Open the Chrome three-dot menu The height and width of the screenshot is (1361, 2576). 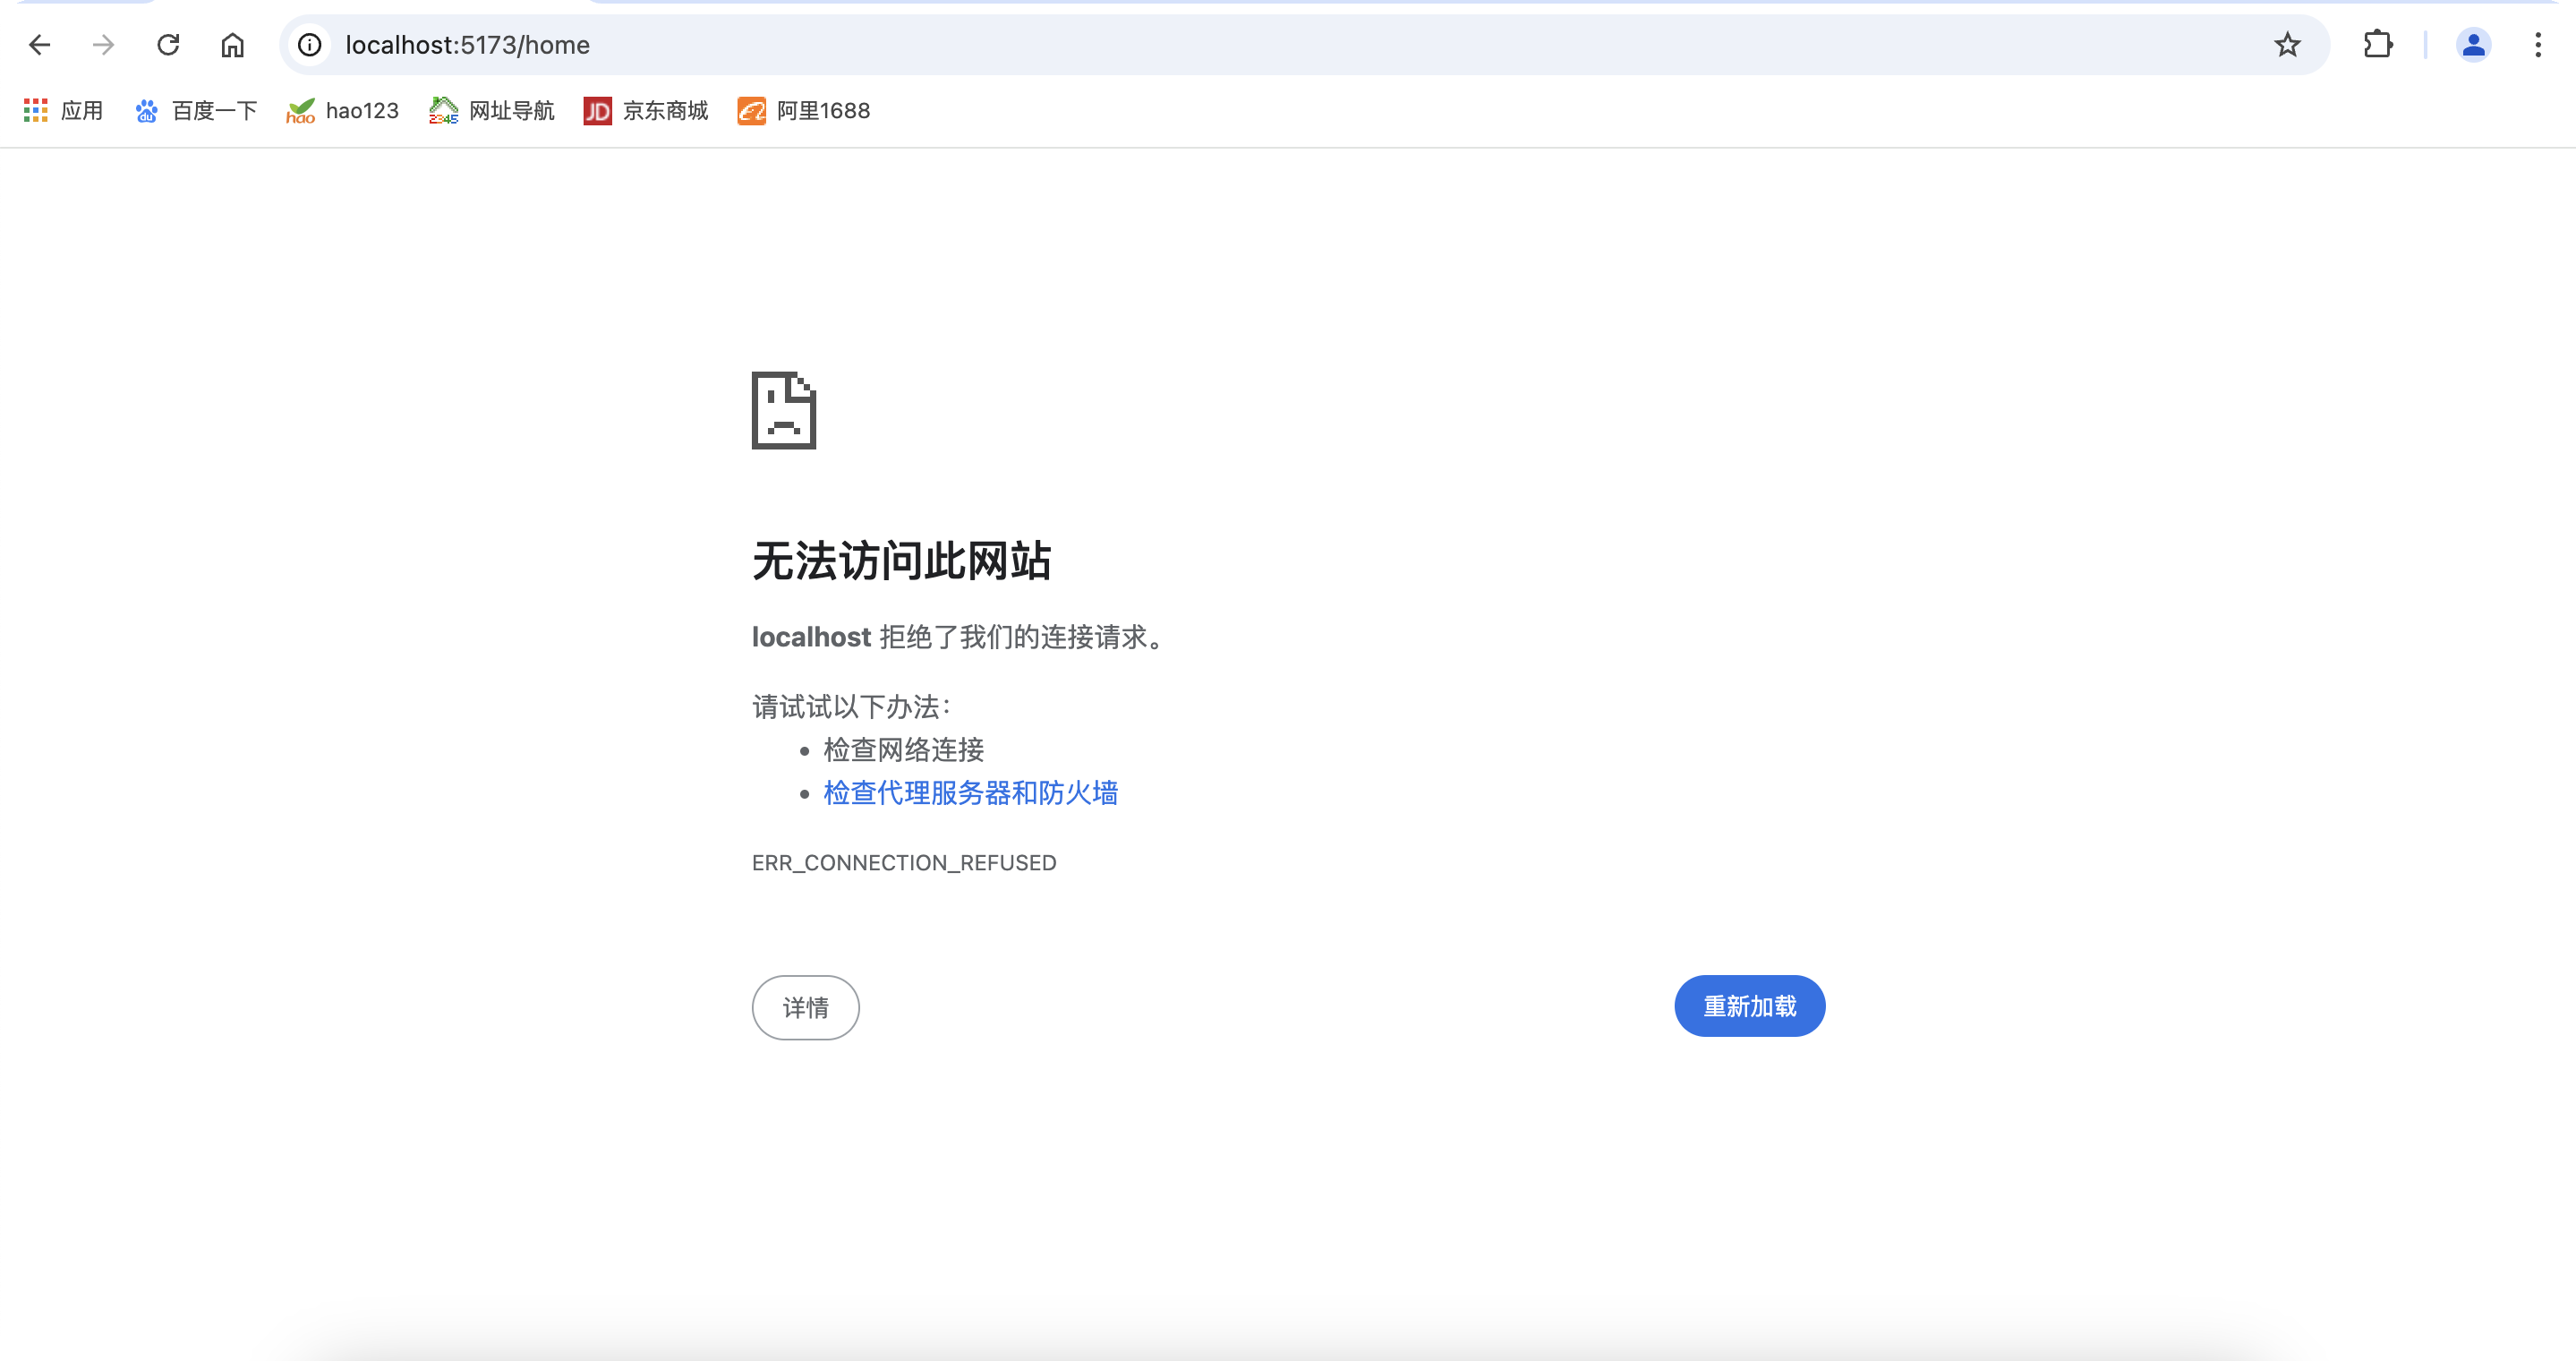[x=2538, y=45]
